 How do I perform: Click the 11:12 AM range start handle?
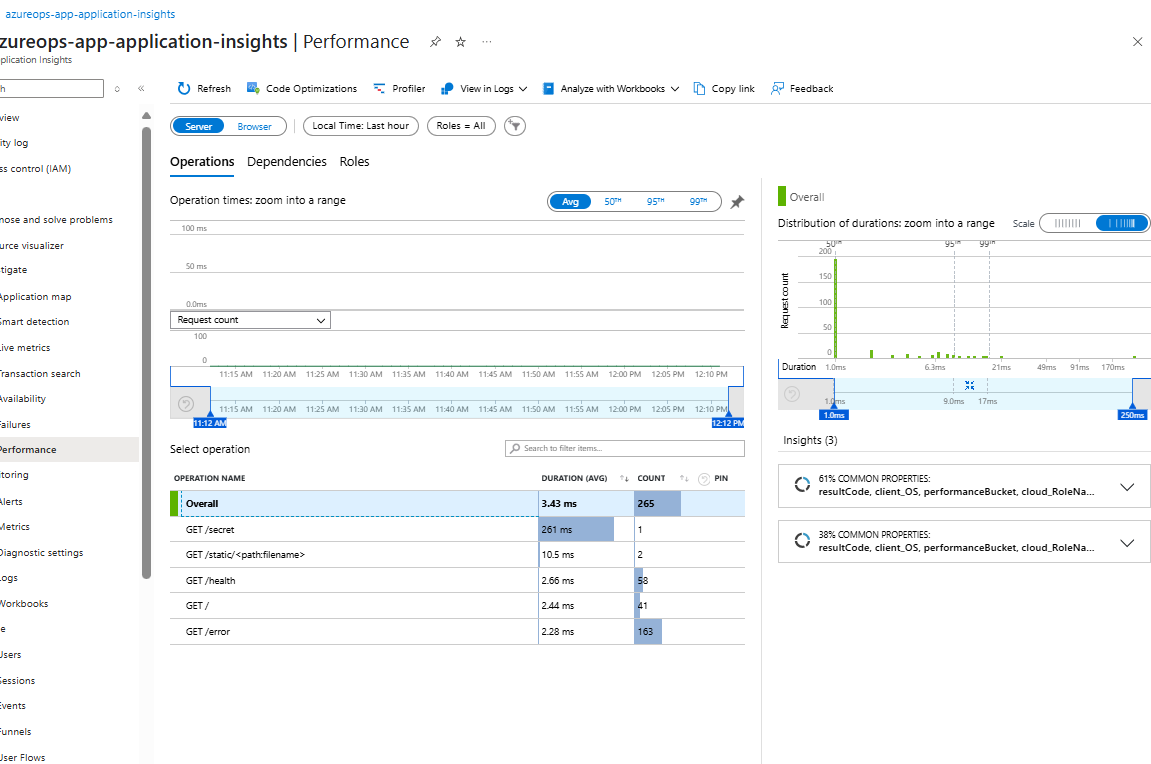(x=210, y=423)
